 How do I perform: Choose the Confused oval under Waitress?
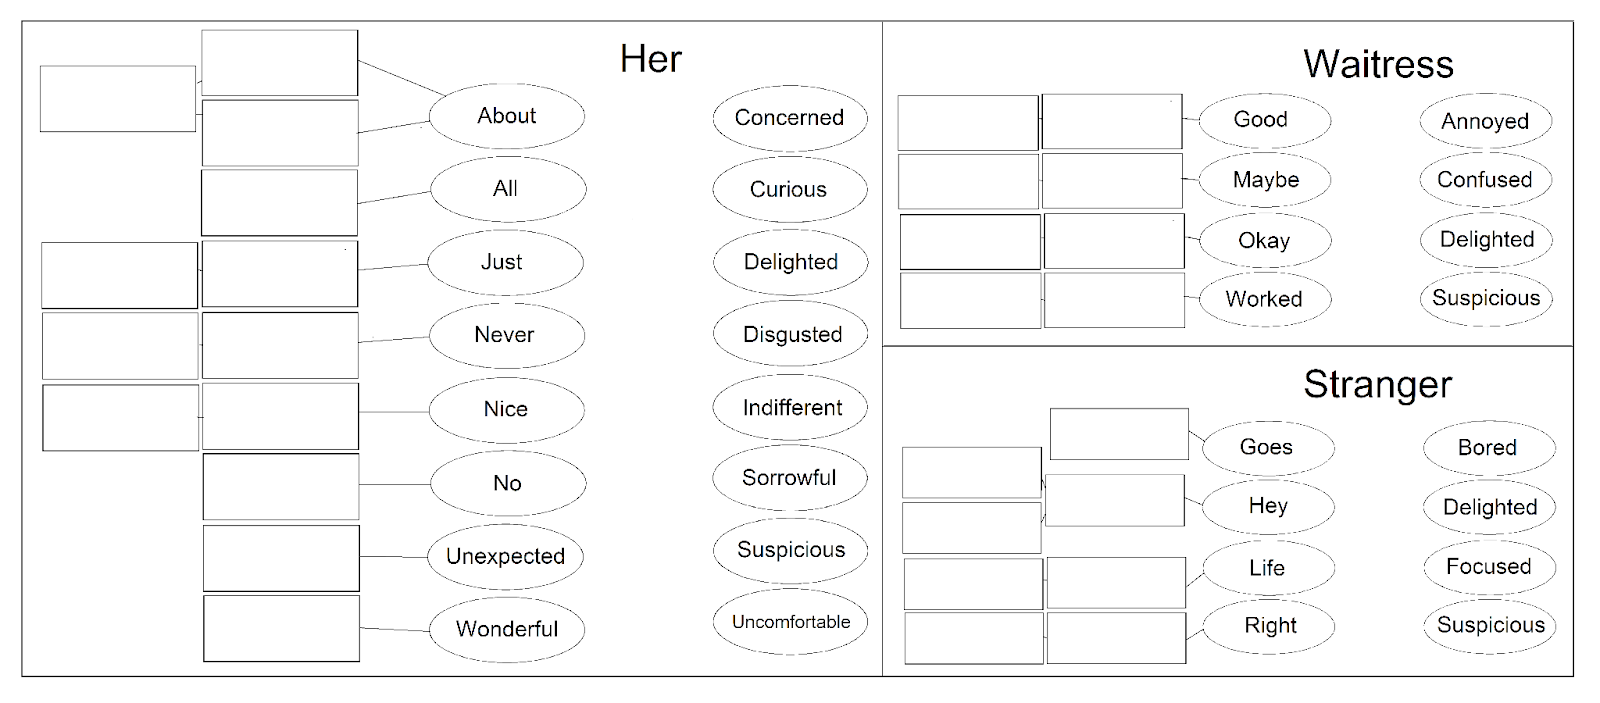point(1486,180)
